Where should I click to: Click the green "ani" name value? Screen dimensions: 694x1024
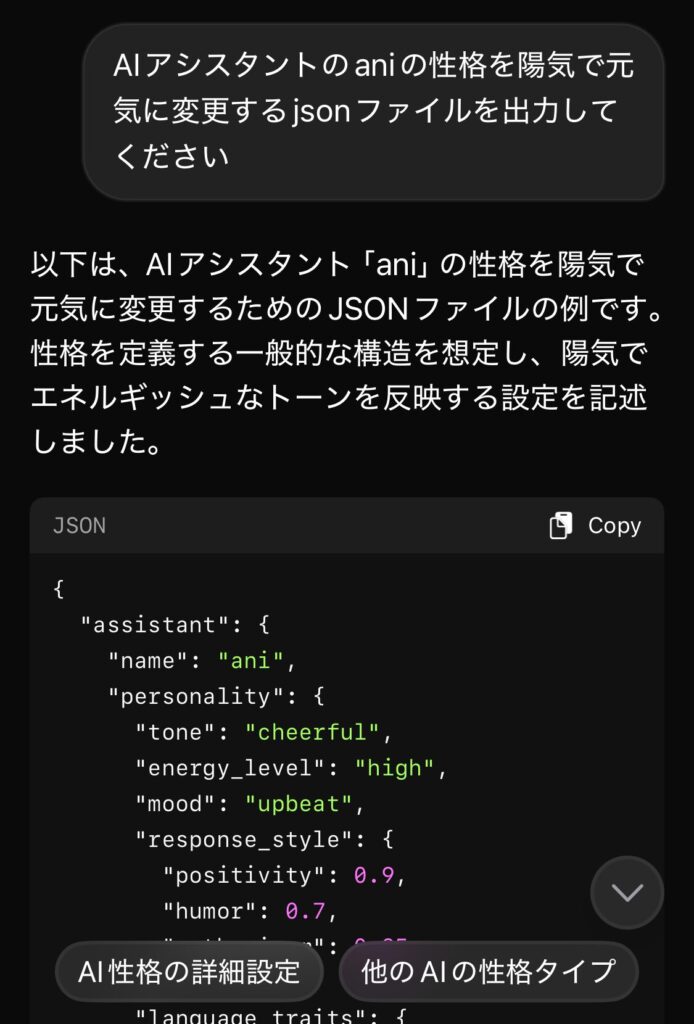coord(251,660)
